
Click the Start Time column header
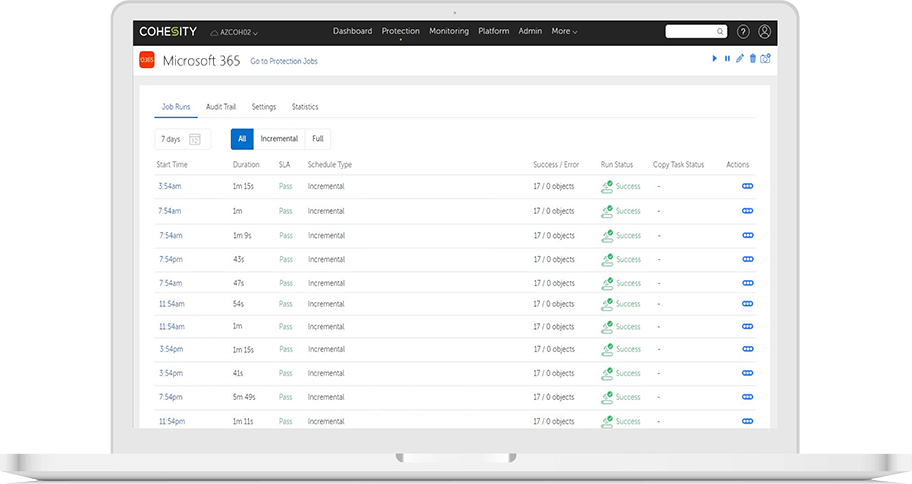(x=172, y=165)
